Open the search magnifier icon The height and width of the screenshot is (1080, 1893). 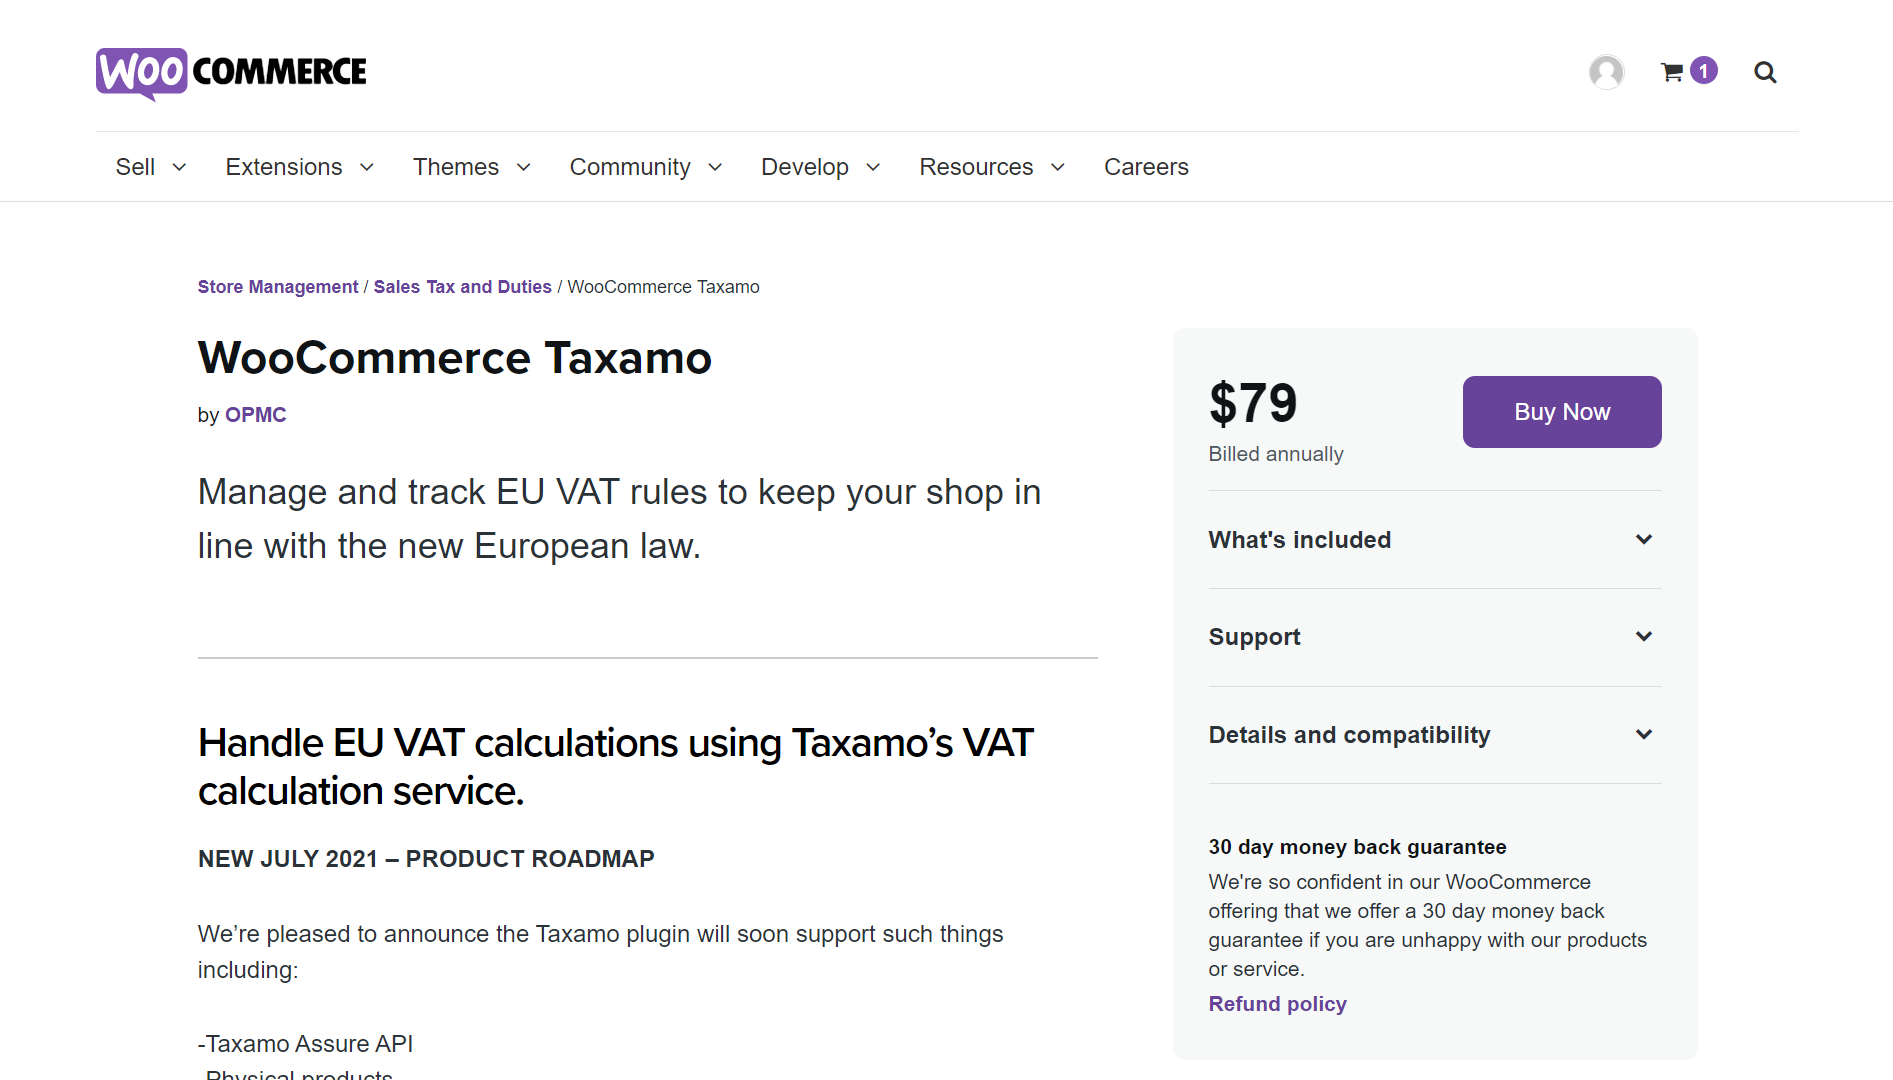pyautogui.click(x=1765, y=72)
